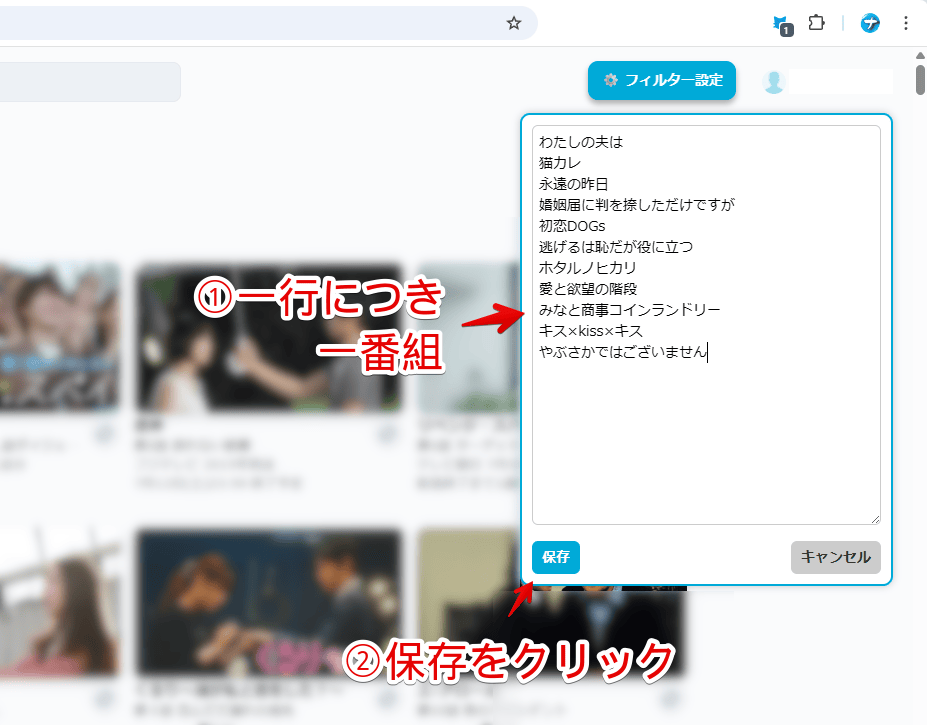Open the Extensions puzzle-piece menu

click(x=816, y=23)
